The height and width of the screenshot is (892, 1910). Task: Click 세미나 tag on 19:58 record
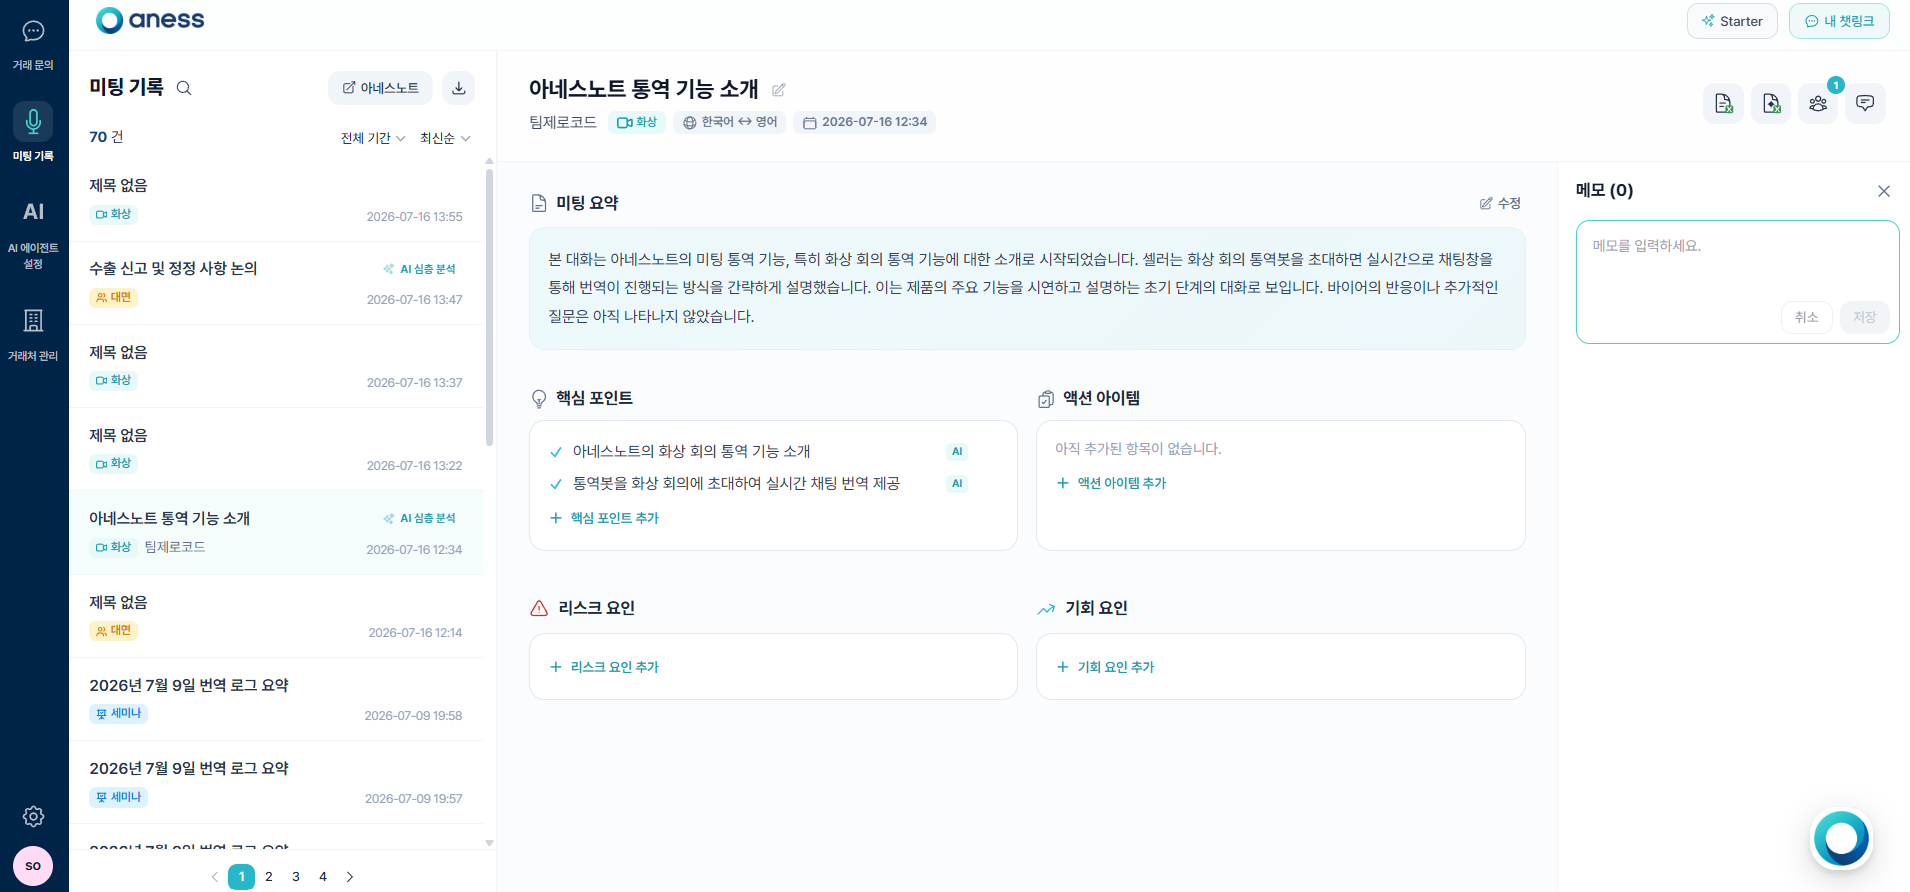pyautogui.click(x=119, y=713)
